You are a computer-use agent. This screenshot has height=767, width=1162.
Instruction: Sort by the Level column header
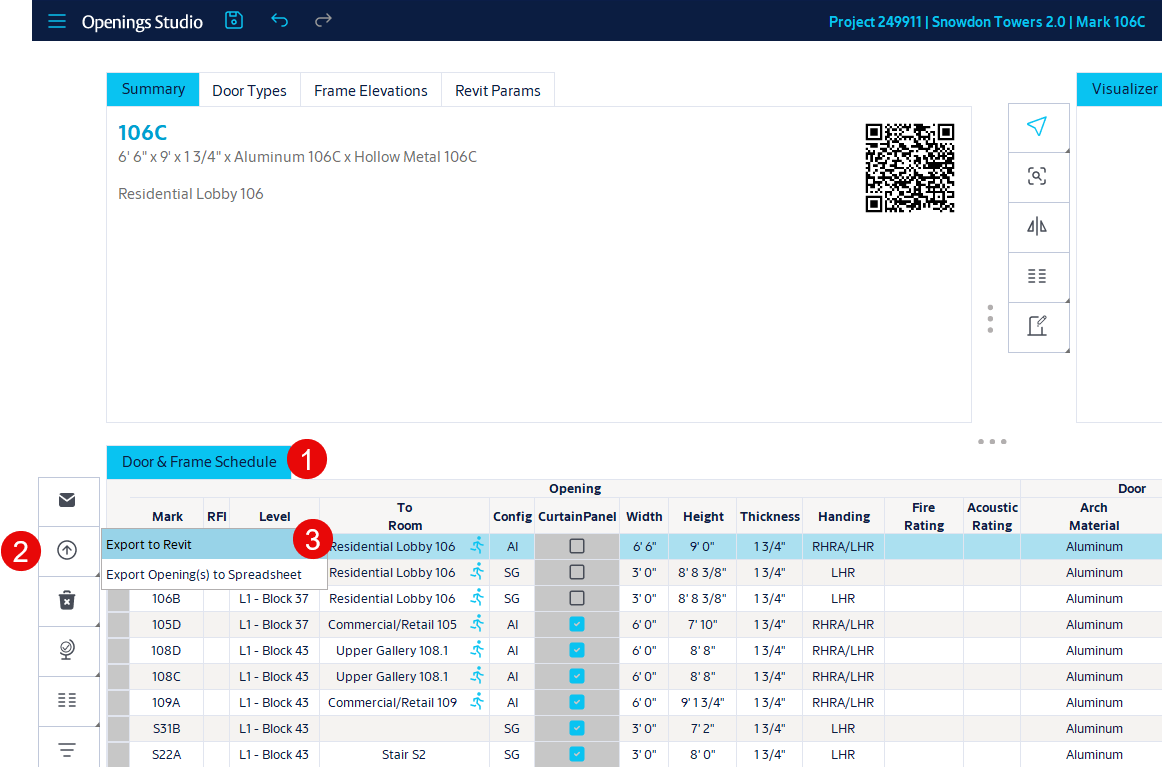point(275,517)
